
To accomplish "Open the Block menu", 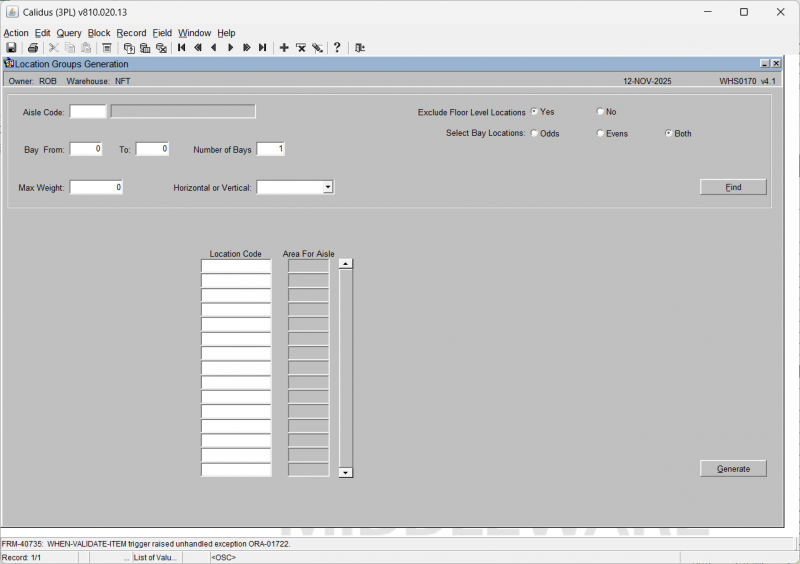I will pos(99,33).
